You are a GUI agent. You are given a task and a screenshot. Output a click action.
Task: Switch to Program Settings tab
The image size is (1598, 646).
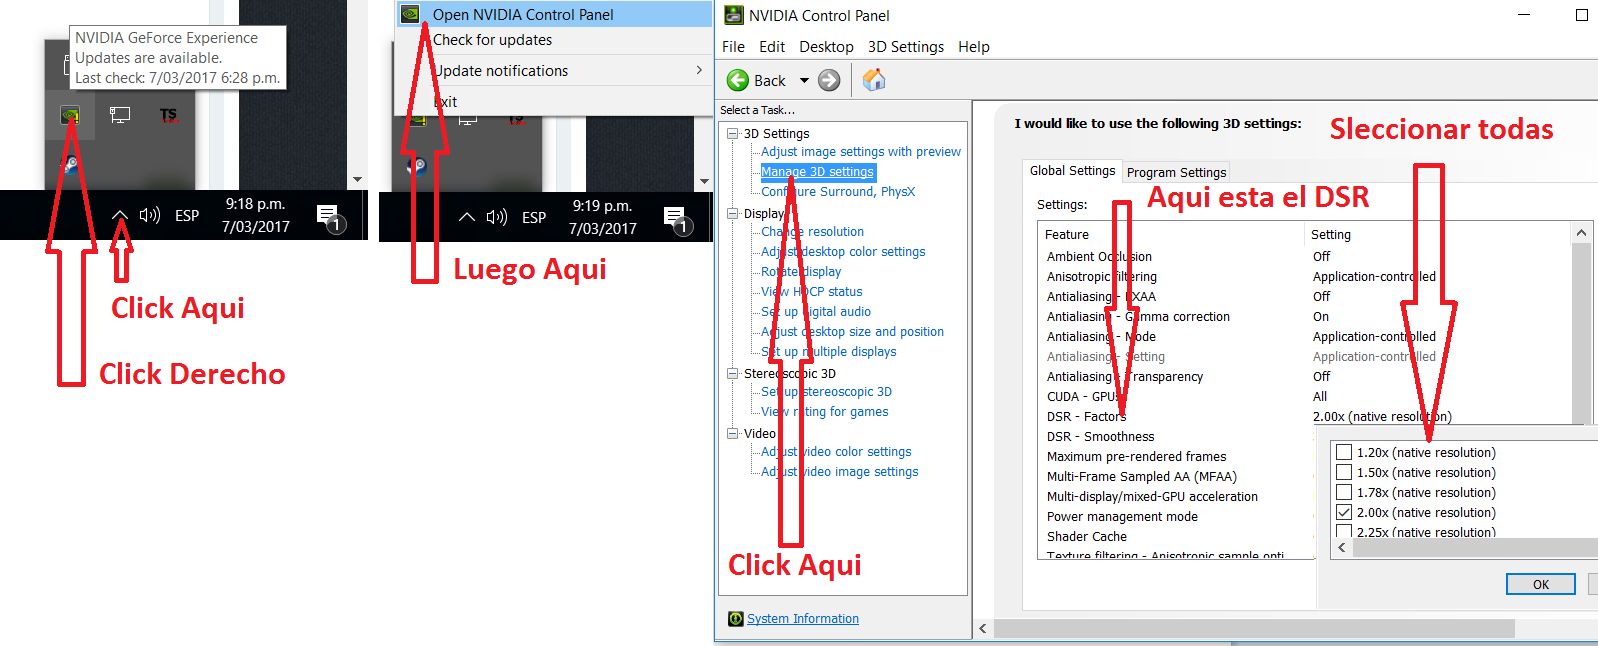1176,172
